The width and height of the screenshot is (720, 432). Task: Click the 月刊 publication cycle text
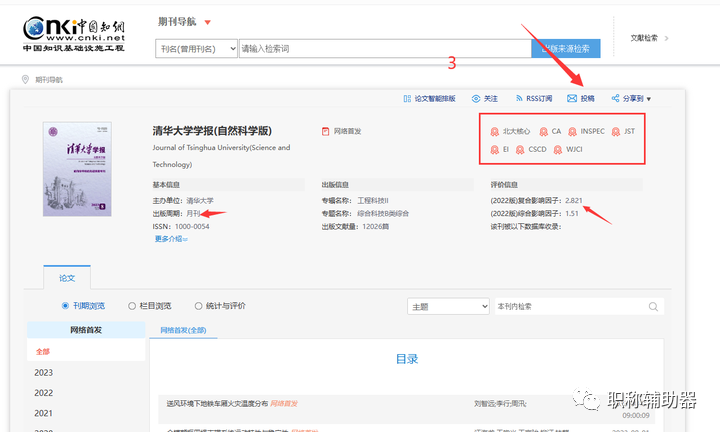193,213
